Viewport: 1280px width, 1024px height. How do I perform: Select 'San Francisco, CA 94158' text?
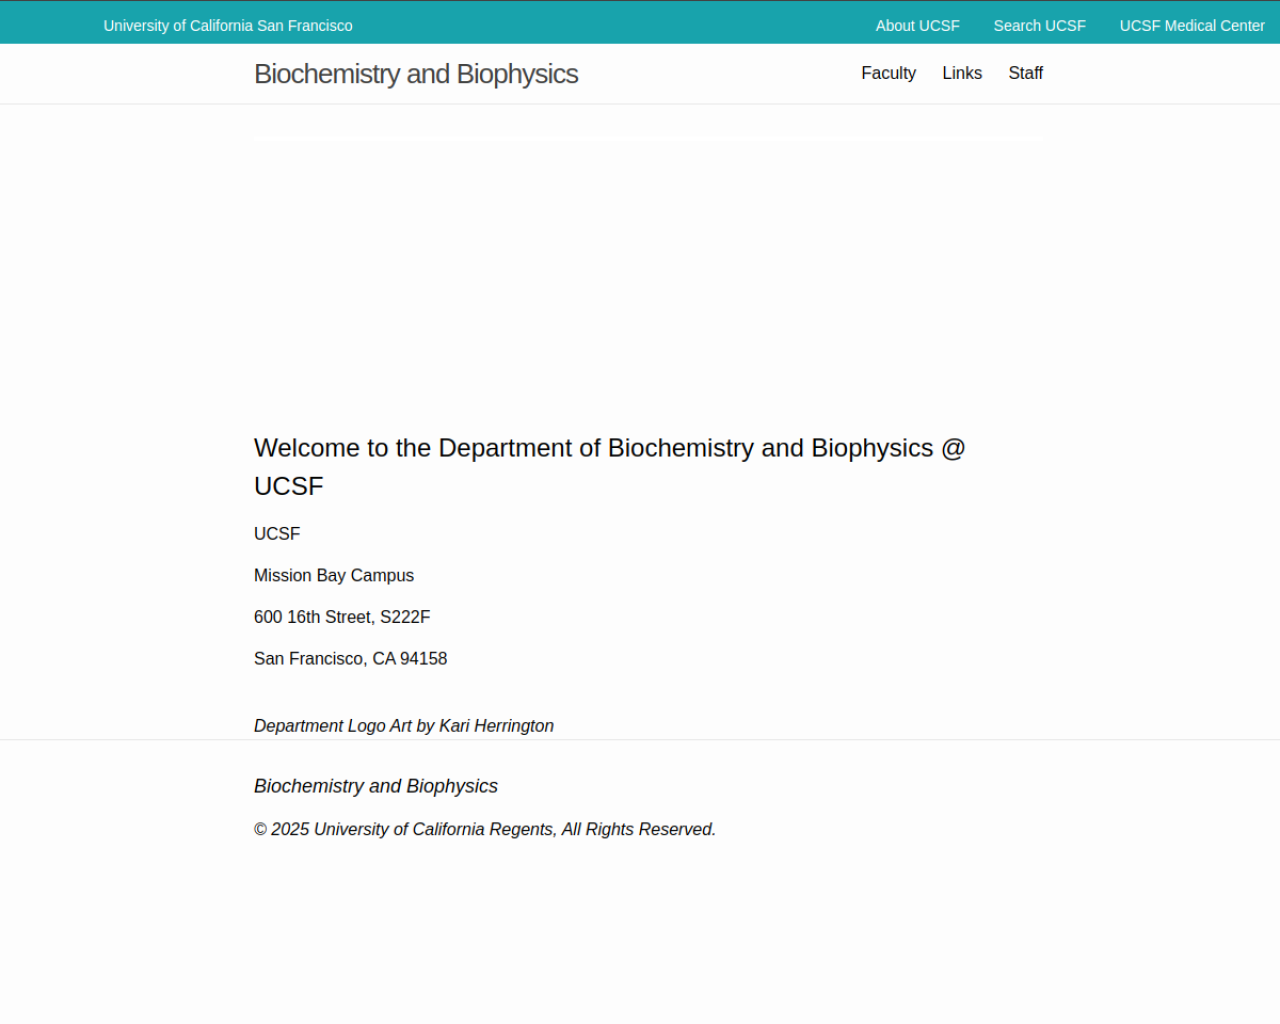tap(350, 659)
